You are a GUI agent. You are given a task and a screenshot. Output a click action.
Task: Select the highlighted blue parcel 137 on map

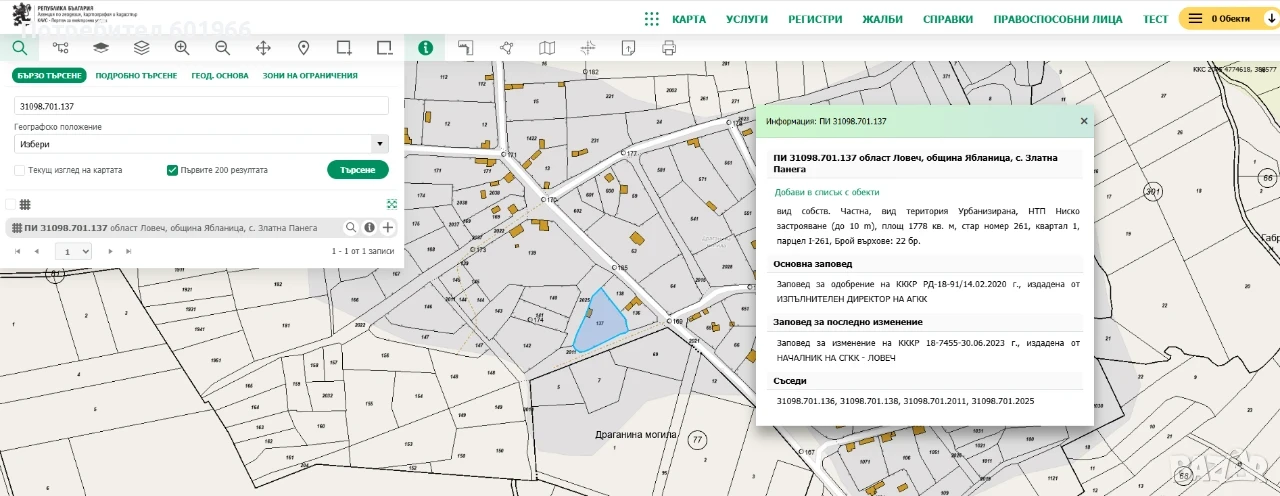click(603, 322)
